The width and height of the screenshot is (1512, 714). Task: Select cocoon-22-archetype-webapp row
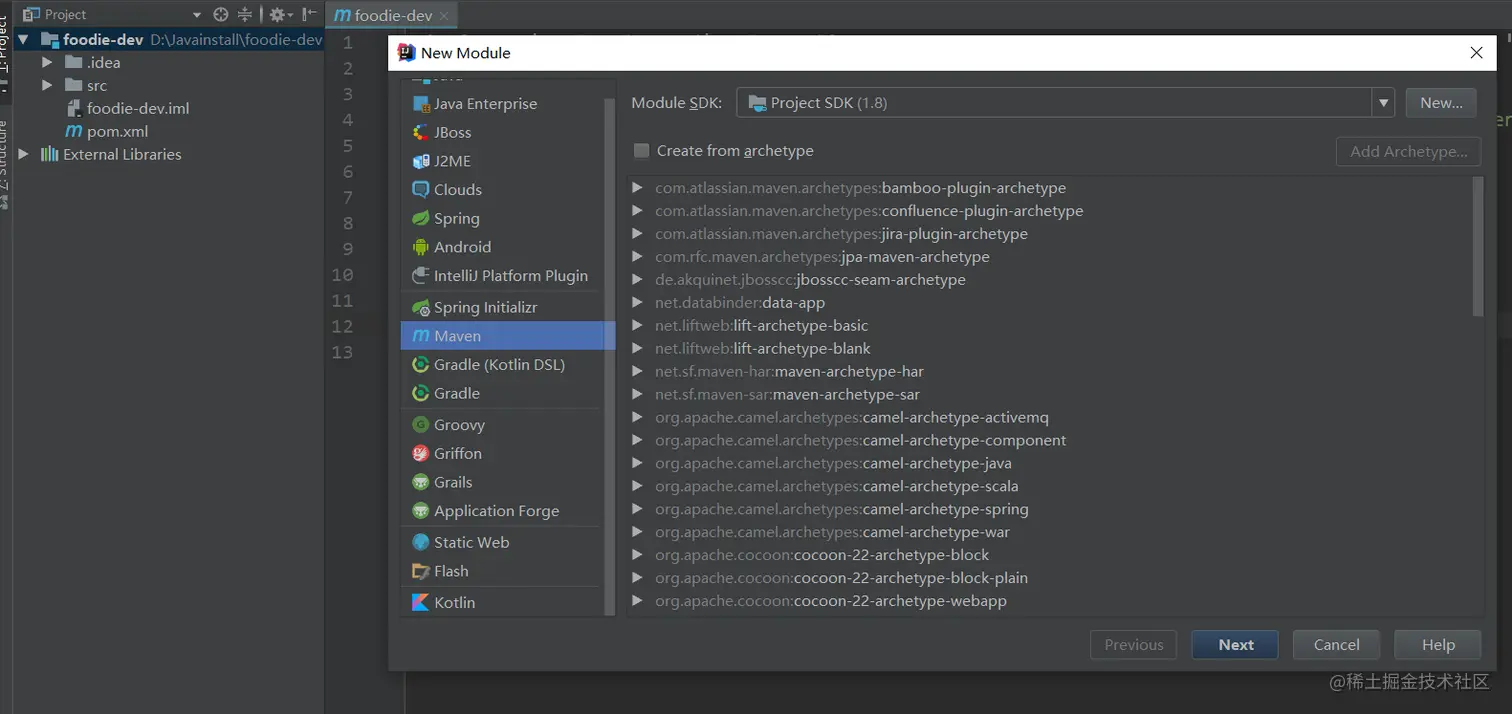[1050, 601]
